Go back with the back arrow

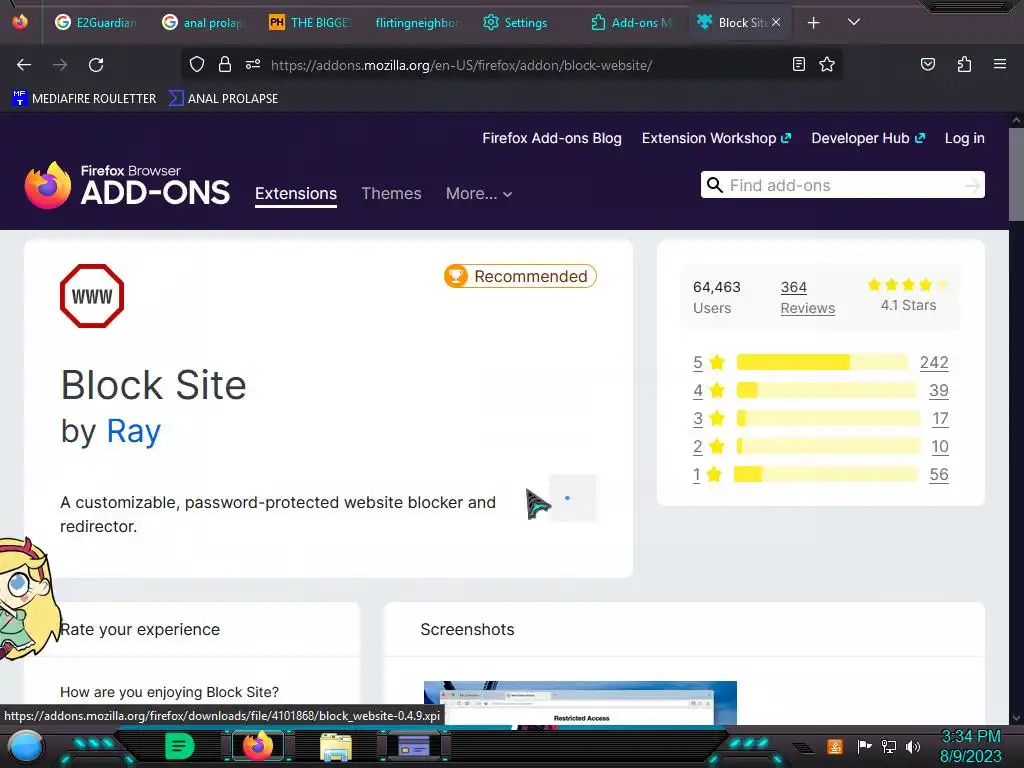[24, 65]
